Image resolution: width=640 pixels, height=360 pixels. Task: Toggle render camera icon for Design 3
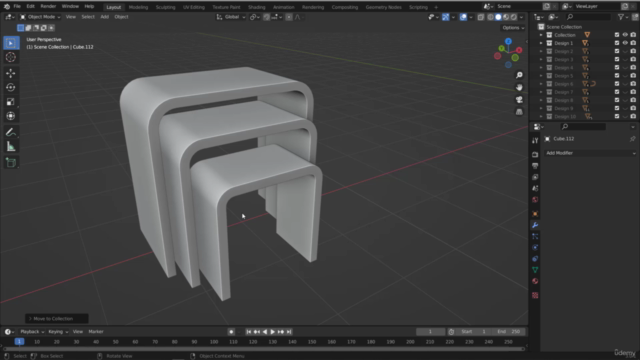(633, 60)
